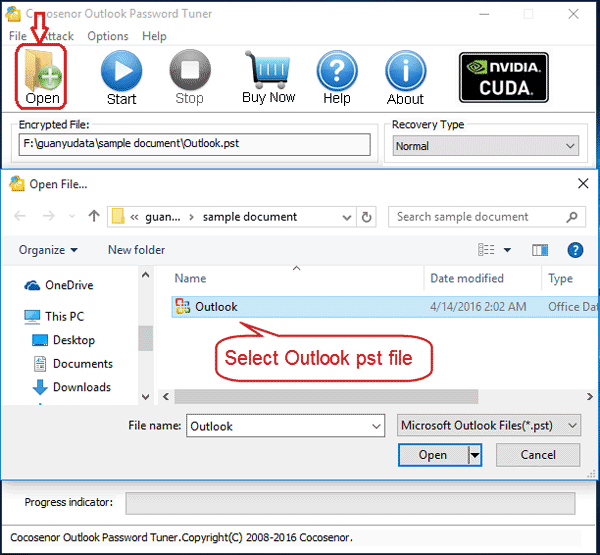Click navigation pane scroll down arrow
Image resolution: width=600 pixels, height=555 pixels.
tap(145, 397)
